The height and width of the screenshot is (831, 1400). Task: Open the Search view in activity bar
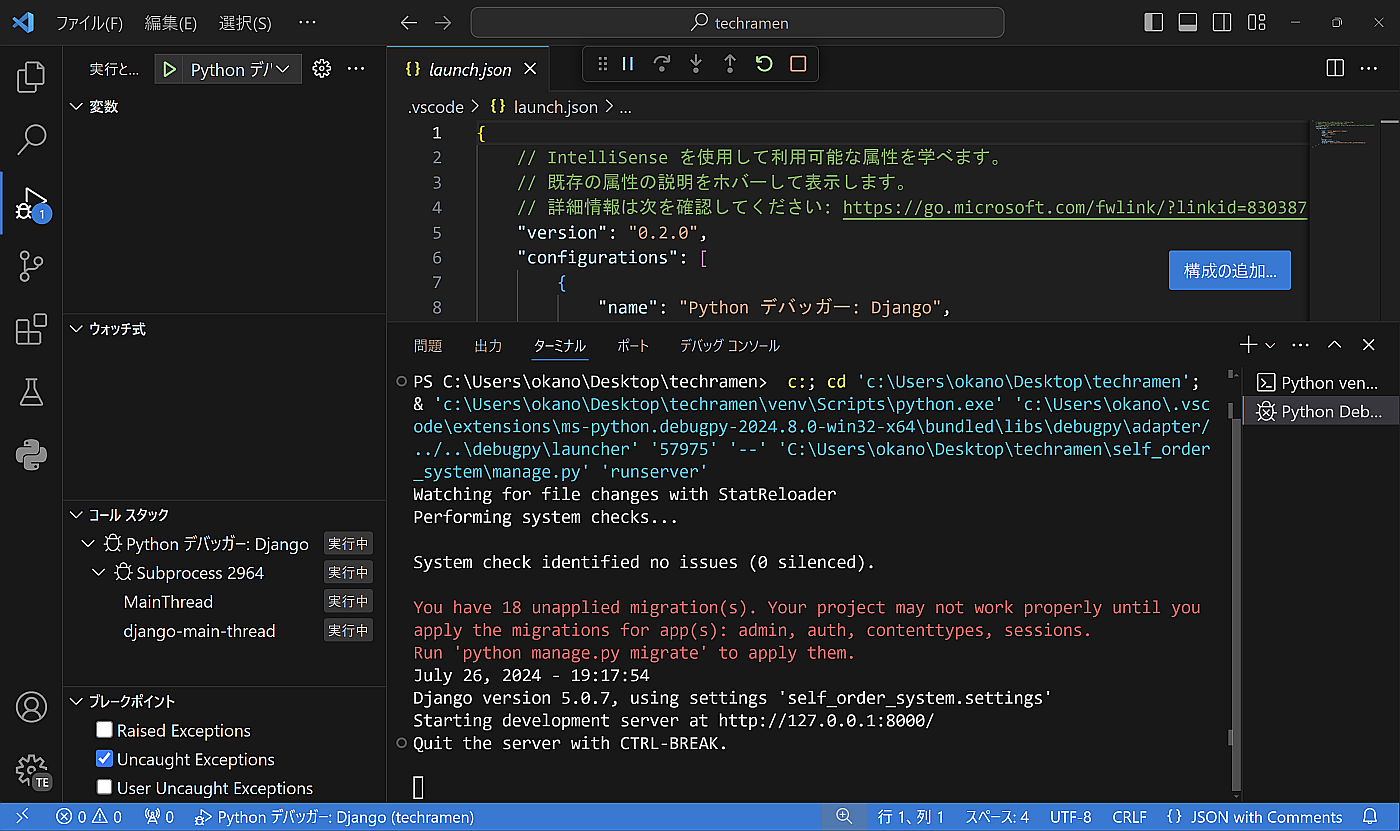tap(31, 139)
